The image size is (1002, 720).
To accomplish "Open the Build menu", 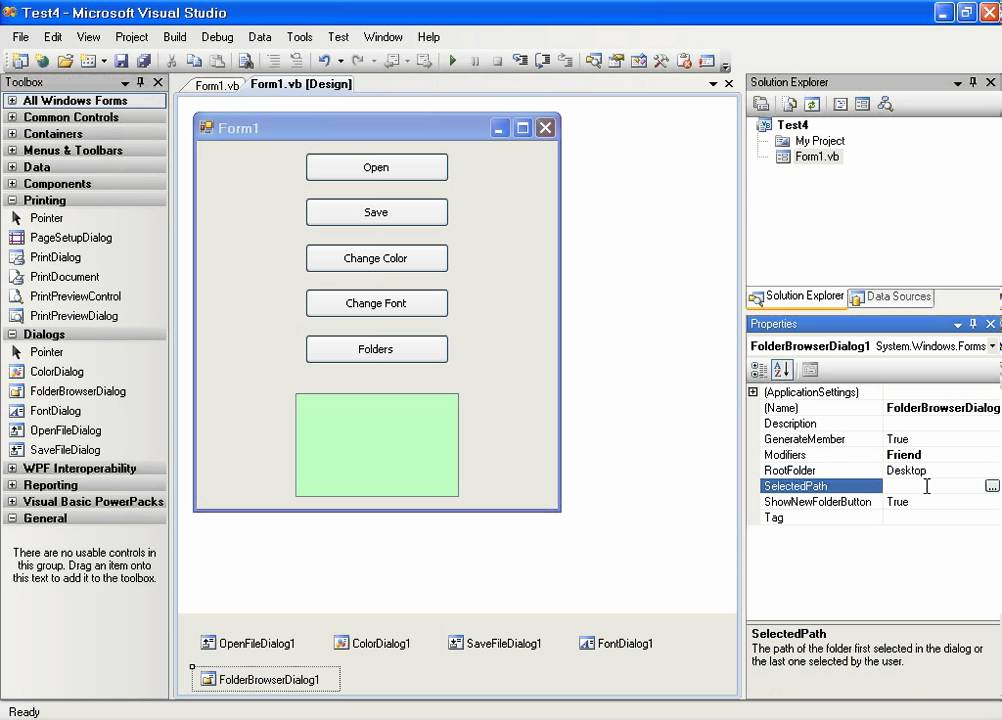I will pos(174,37).
